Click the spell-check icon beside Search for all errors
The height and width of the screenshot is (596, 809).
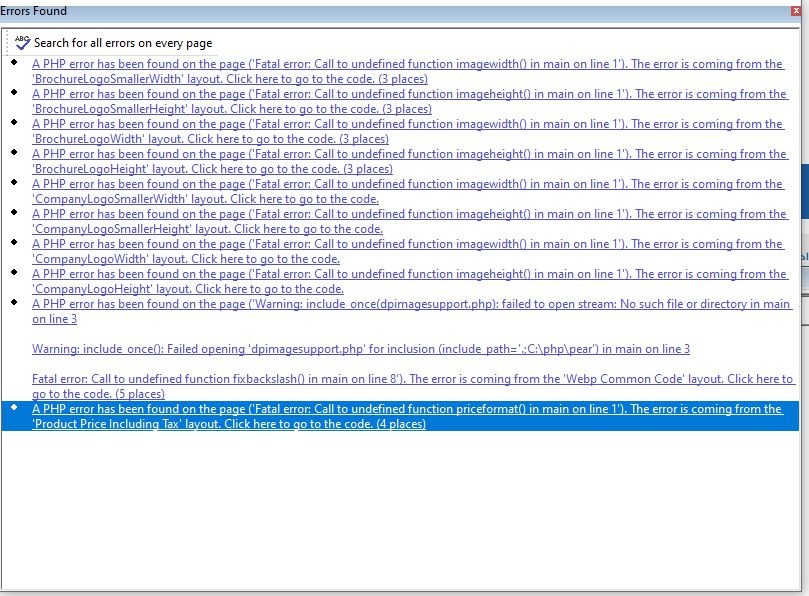pos(22,43)
